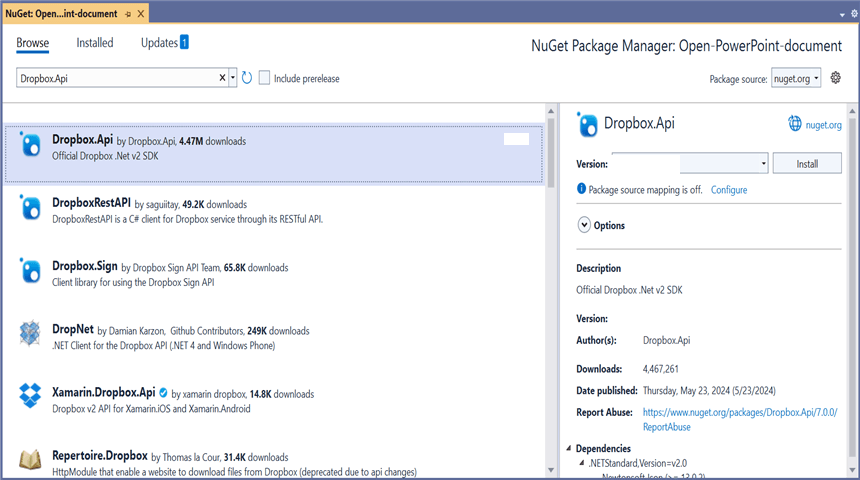Click the package list scroll up arrow
Image resolution: width=860 pixels, height=480 pixels.
tap(551, 111)
